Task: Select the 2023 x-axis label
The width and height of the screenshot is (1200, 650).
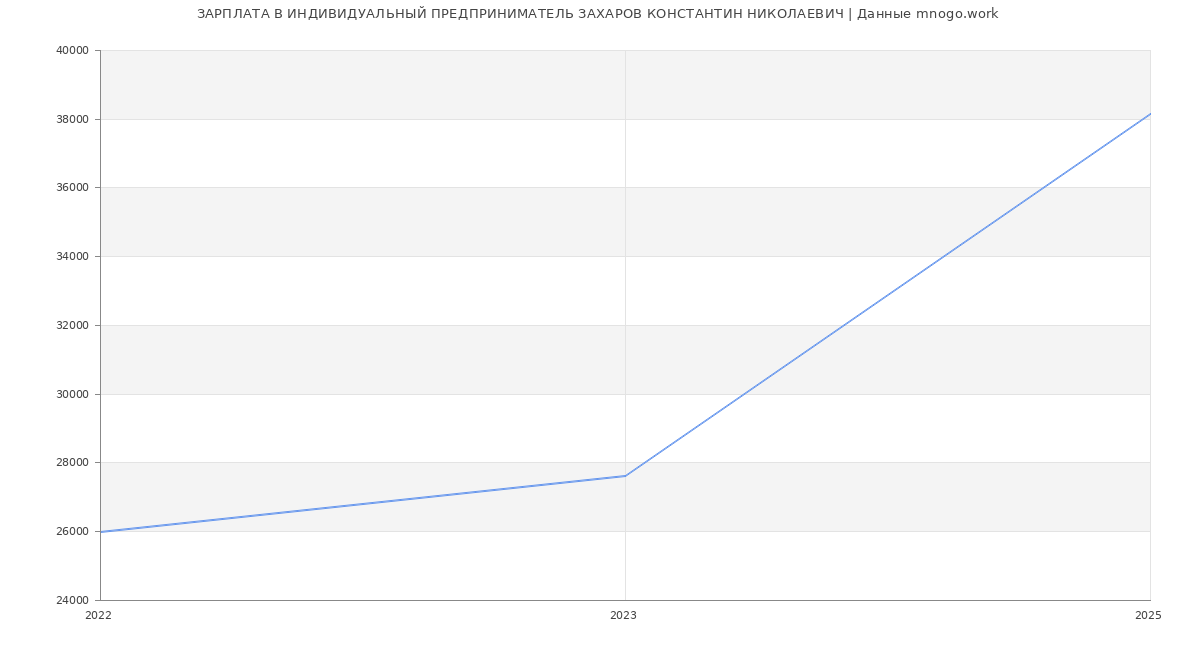Action: [623, 616]
